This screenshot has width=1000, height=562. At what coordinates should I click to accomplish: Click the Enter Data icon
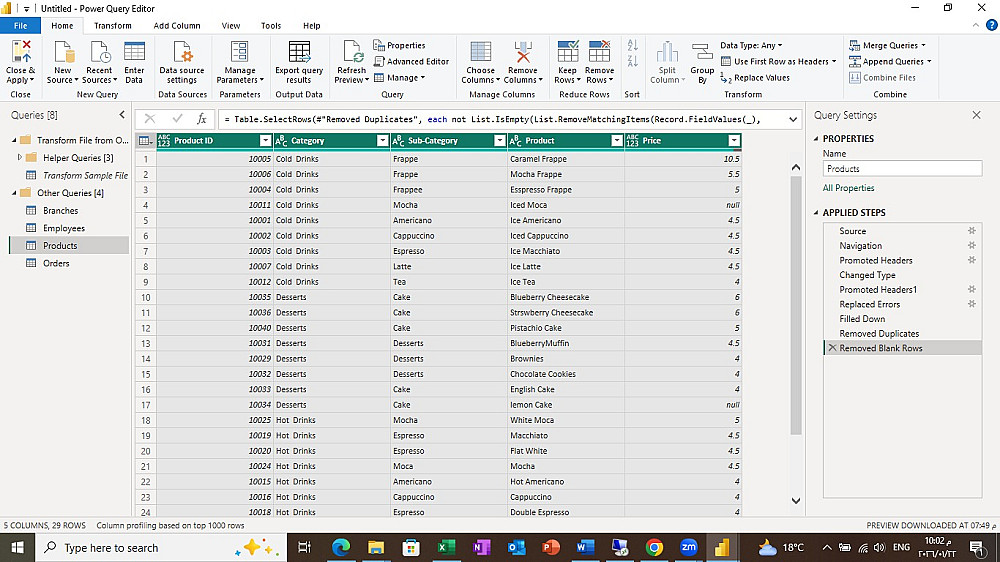(134, 52)
